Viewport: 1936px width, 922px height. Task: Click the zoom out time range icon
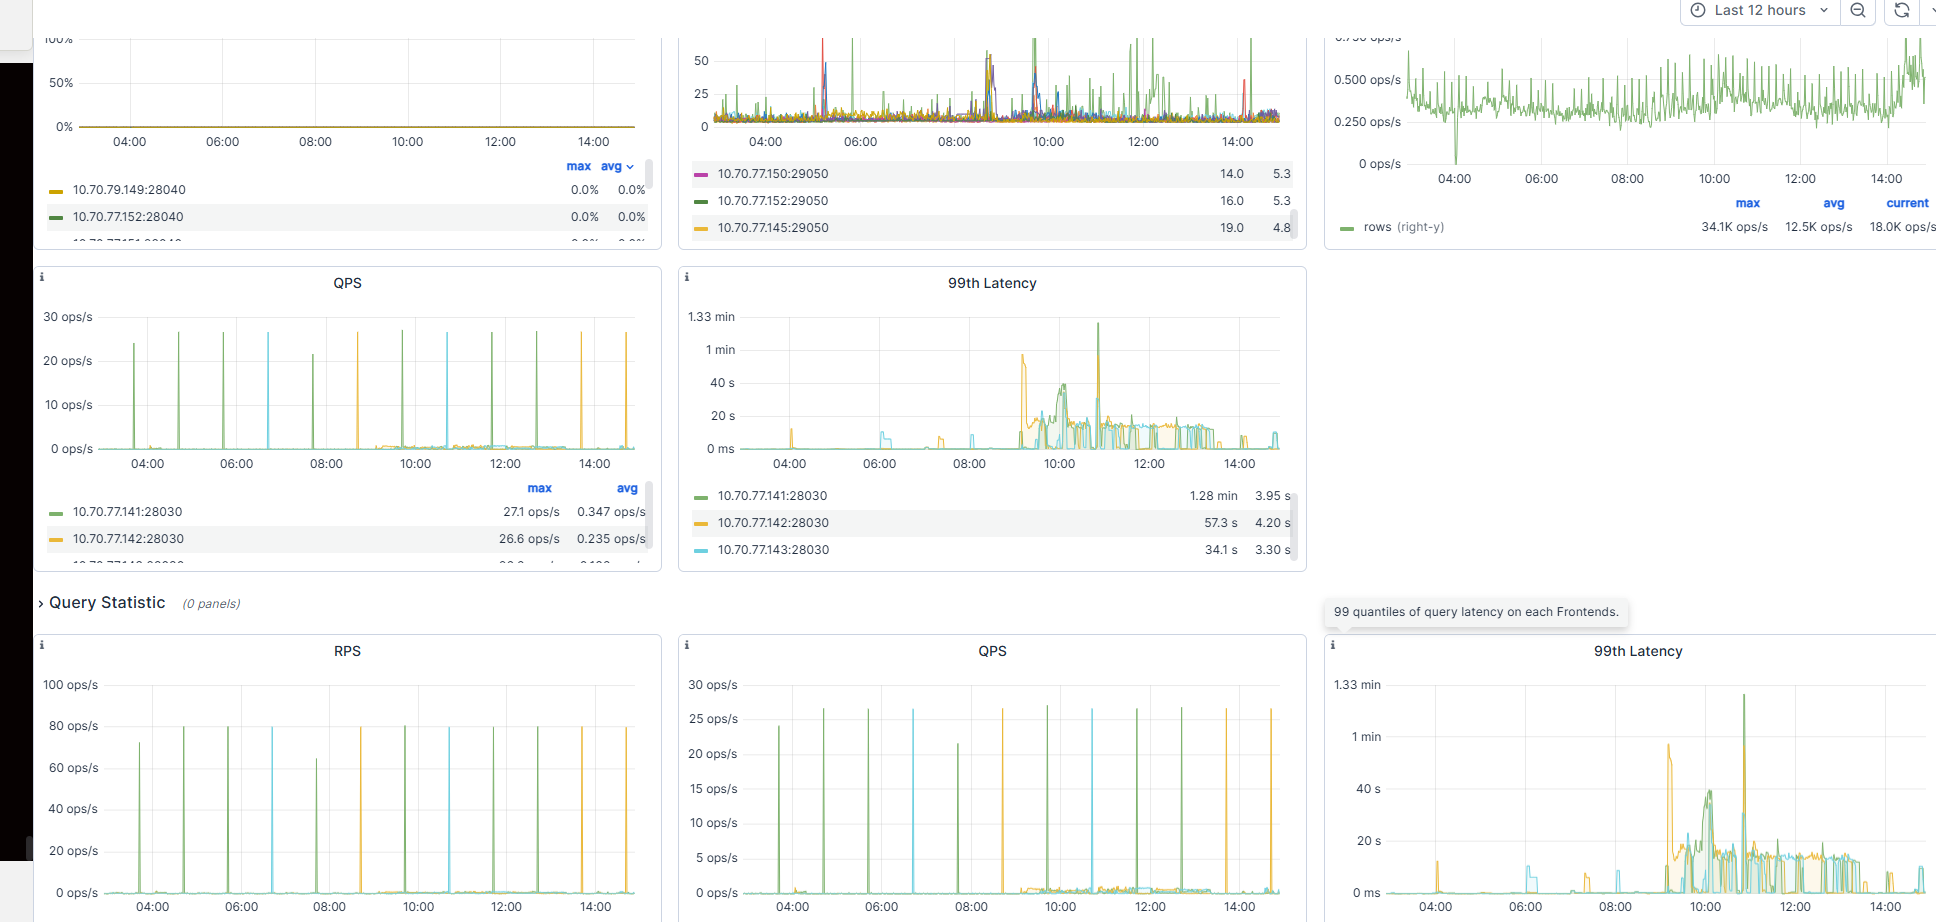(1858, 11)
